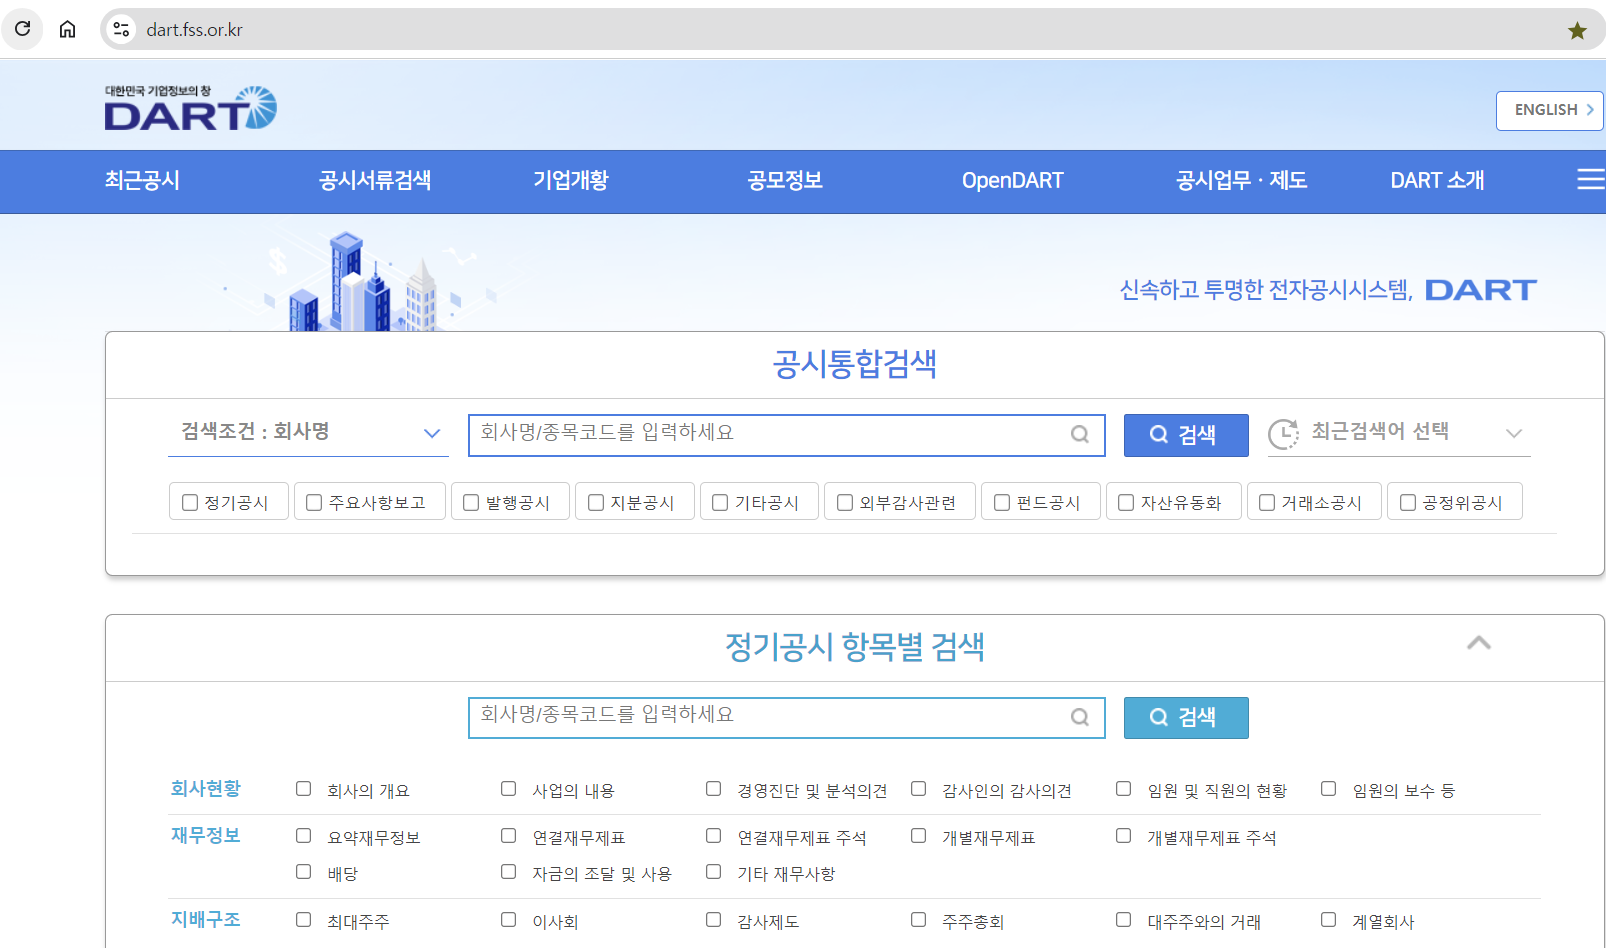Click magnifier icon inside 공시통합검색 input

[x=1080, y=434]
